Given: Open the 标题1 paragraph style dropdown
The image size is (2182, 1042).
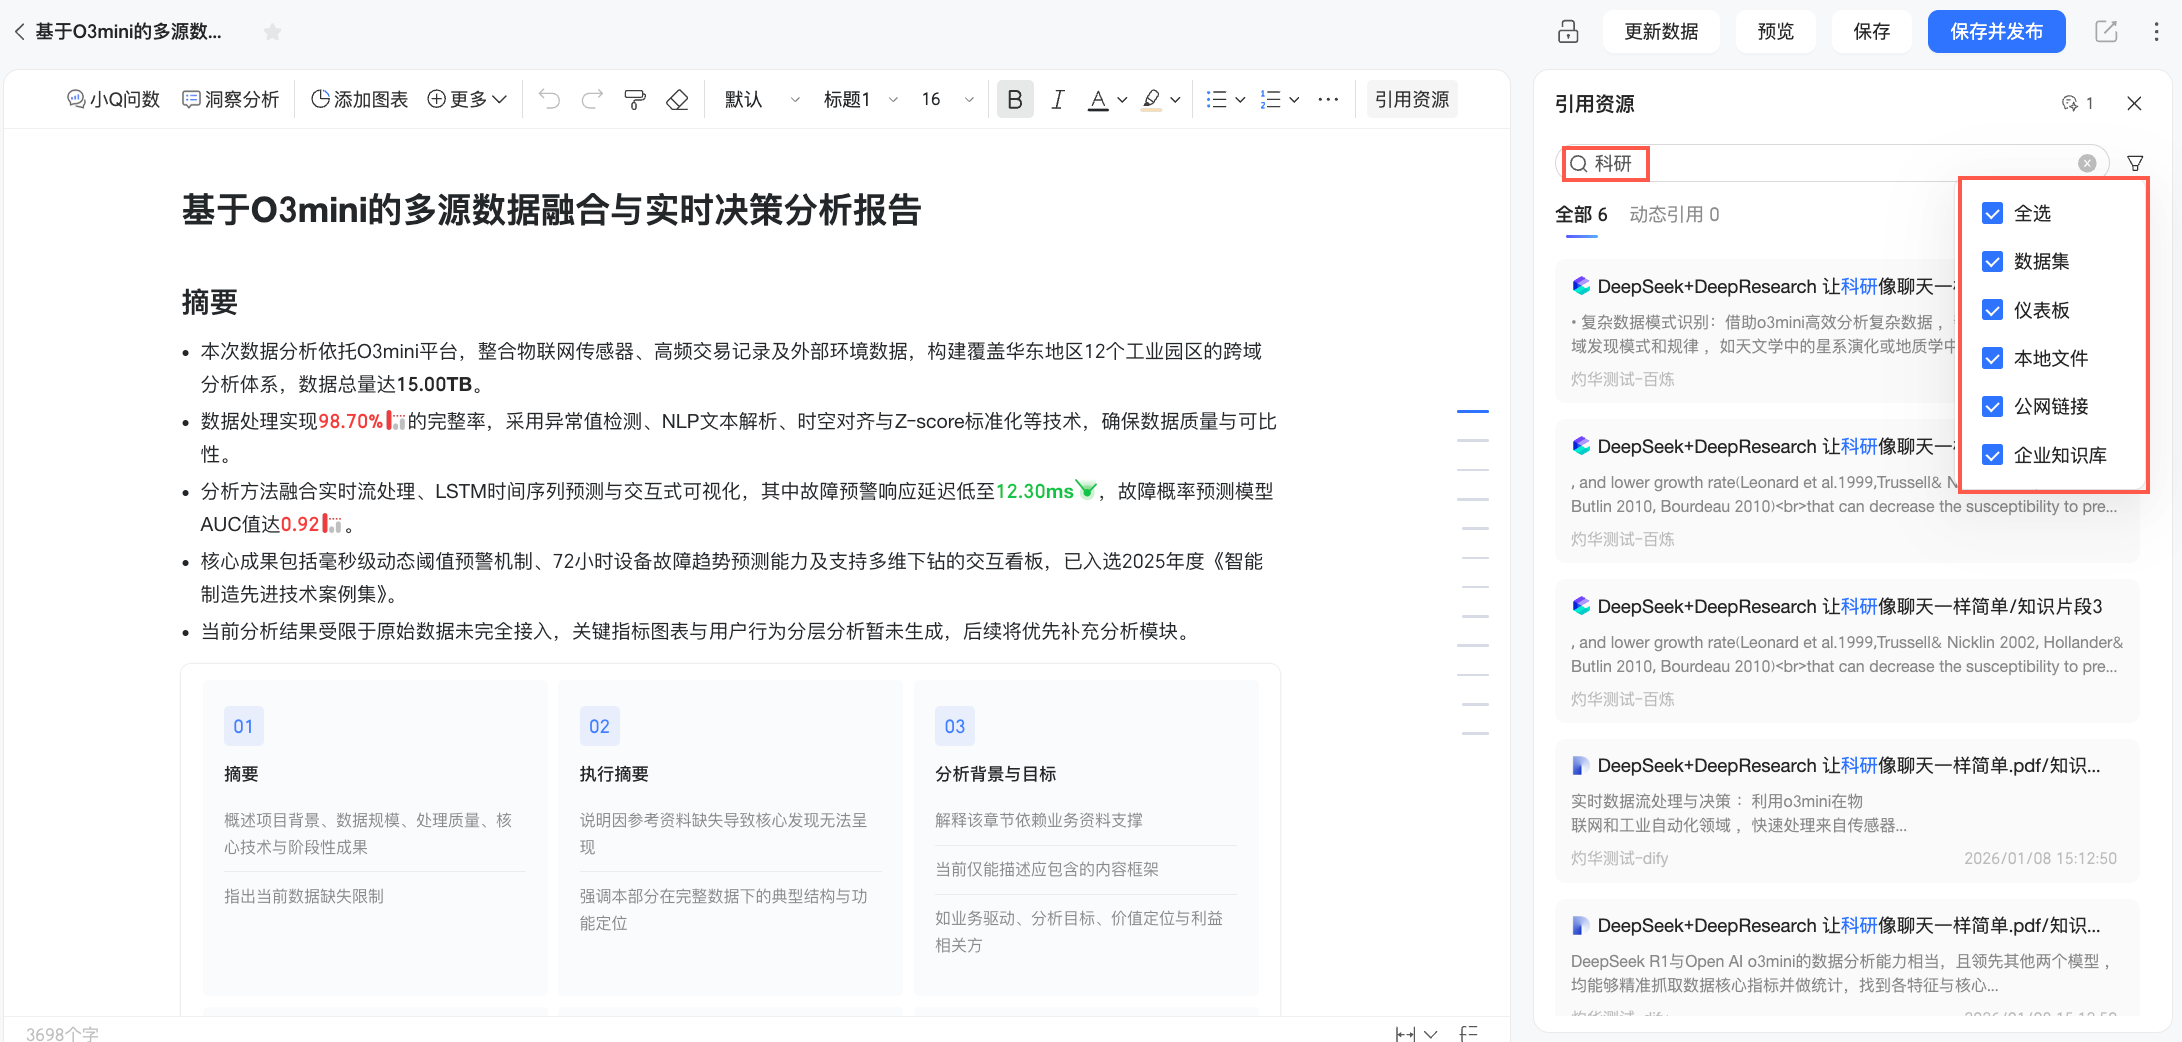Looking at the screenshot, I should 860,99.
